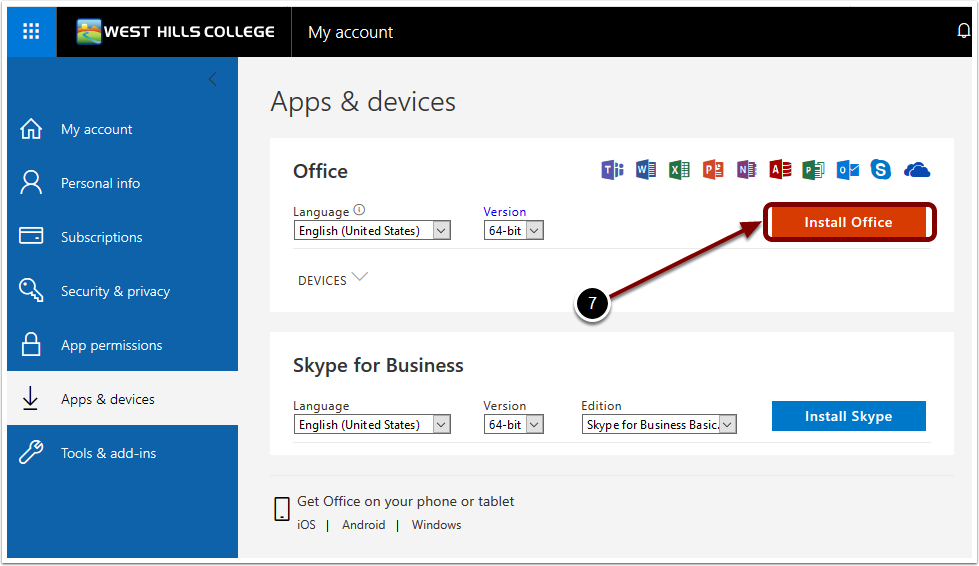Click the download arrow icon for Apps & devices
Screen dimensions: 979x566
click(x=30, y=398)
